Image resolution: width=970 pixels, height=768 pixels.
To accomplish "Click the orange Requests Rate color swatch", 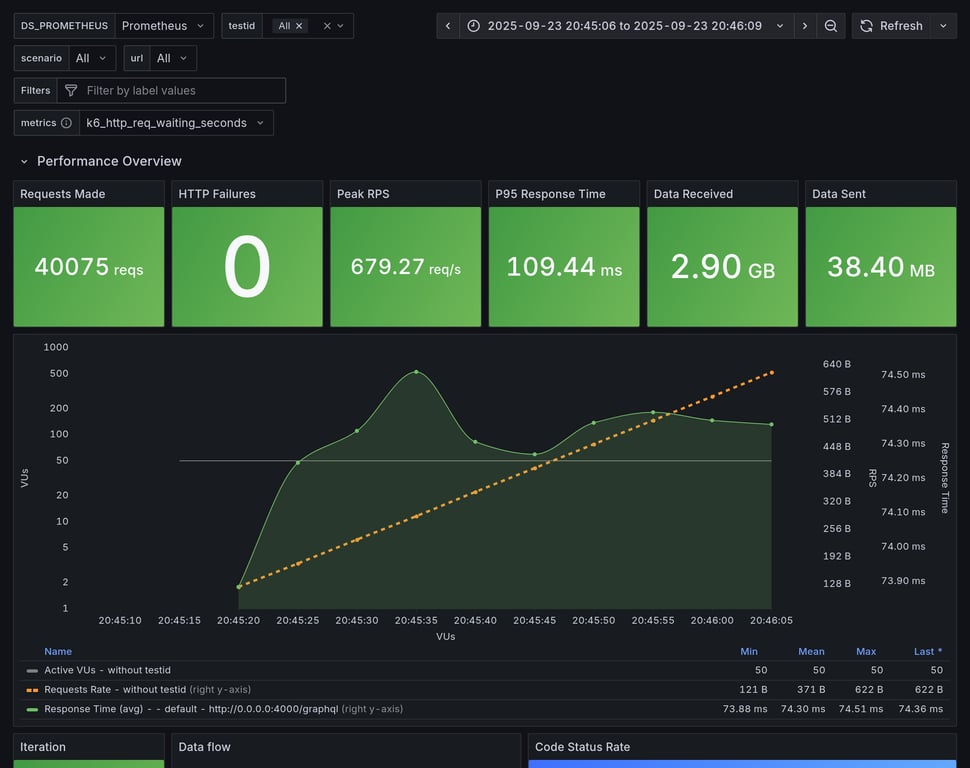I will tap(32, 689).
